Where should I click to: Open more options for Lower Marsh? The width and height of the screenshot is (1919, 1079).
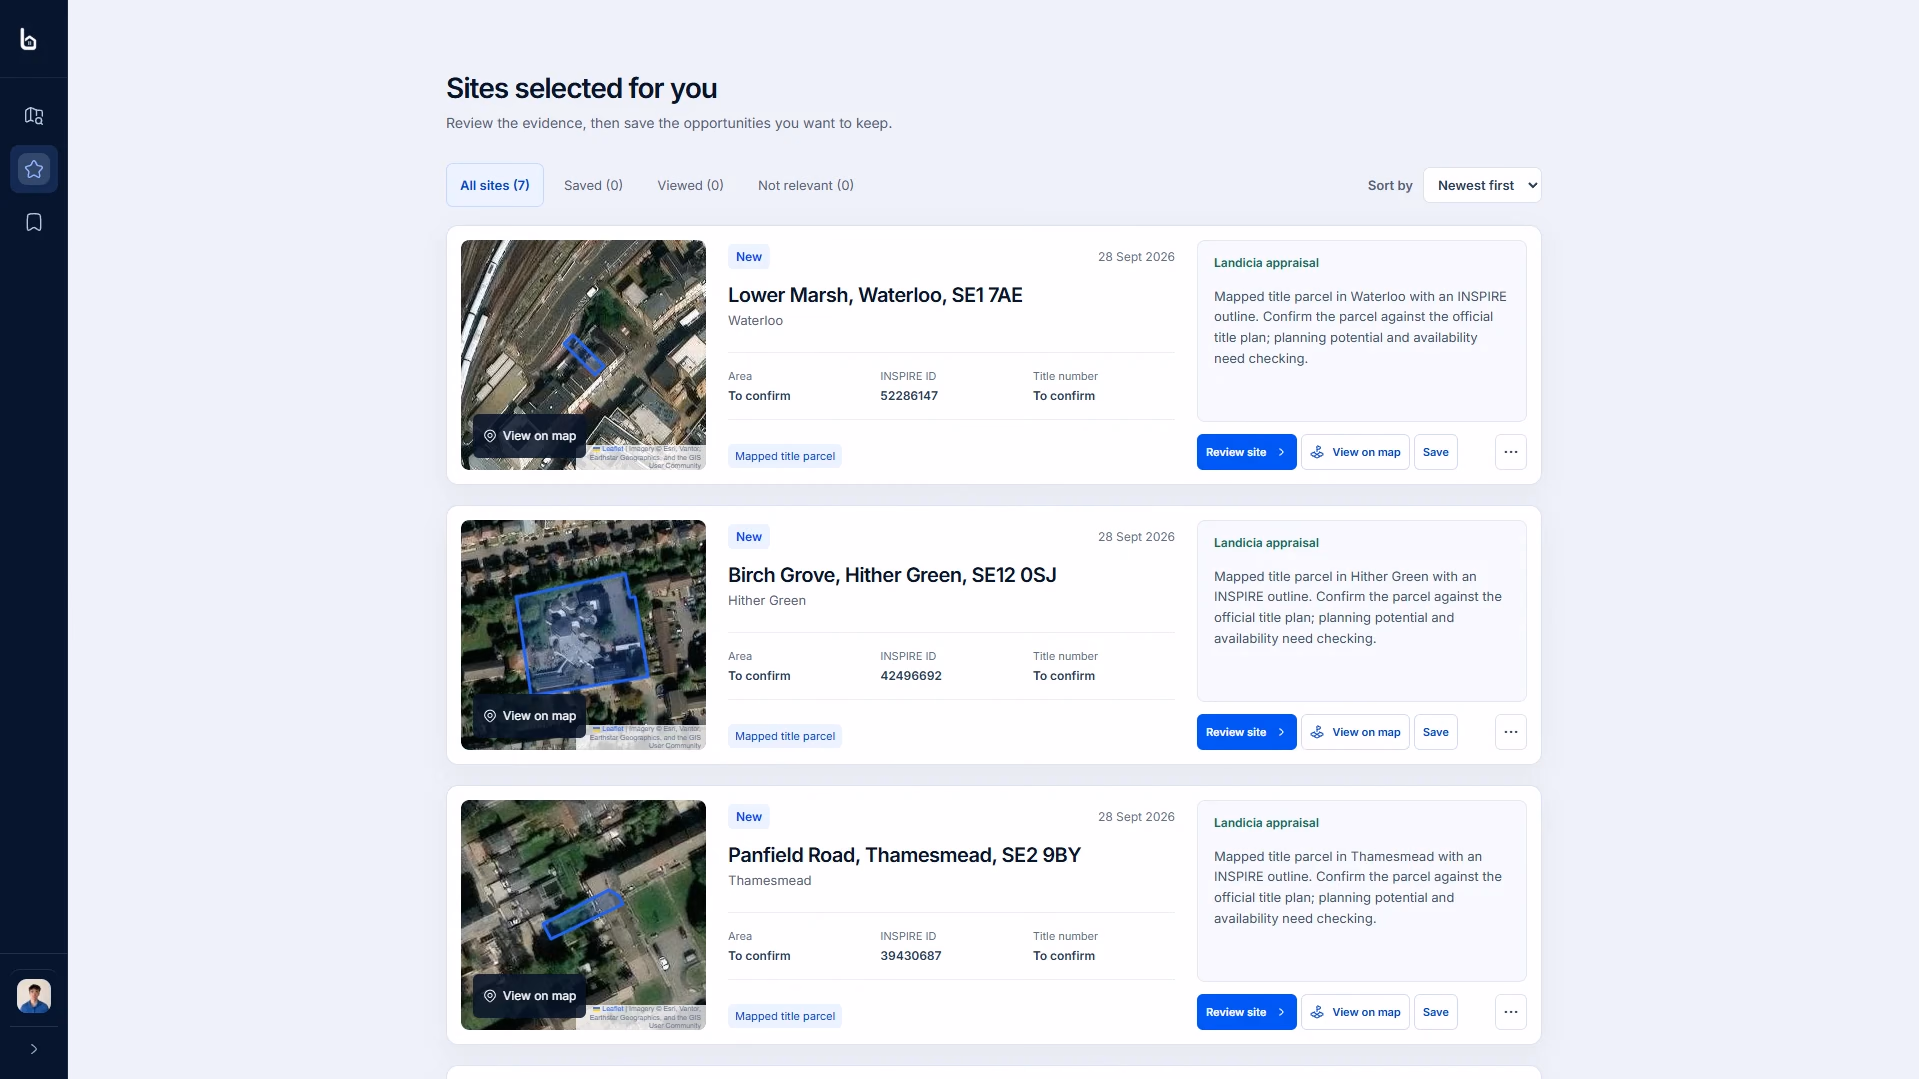click(x=1510, y=452)
